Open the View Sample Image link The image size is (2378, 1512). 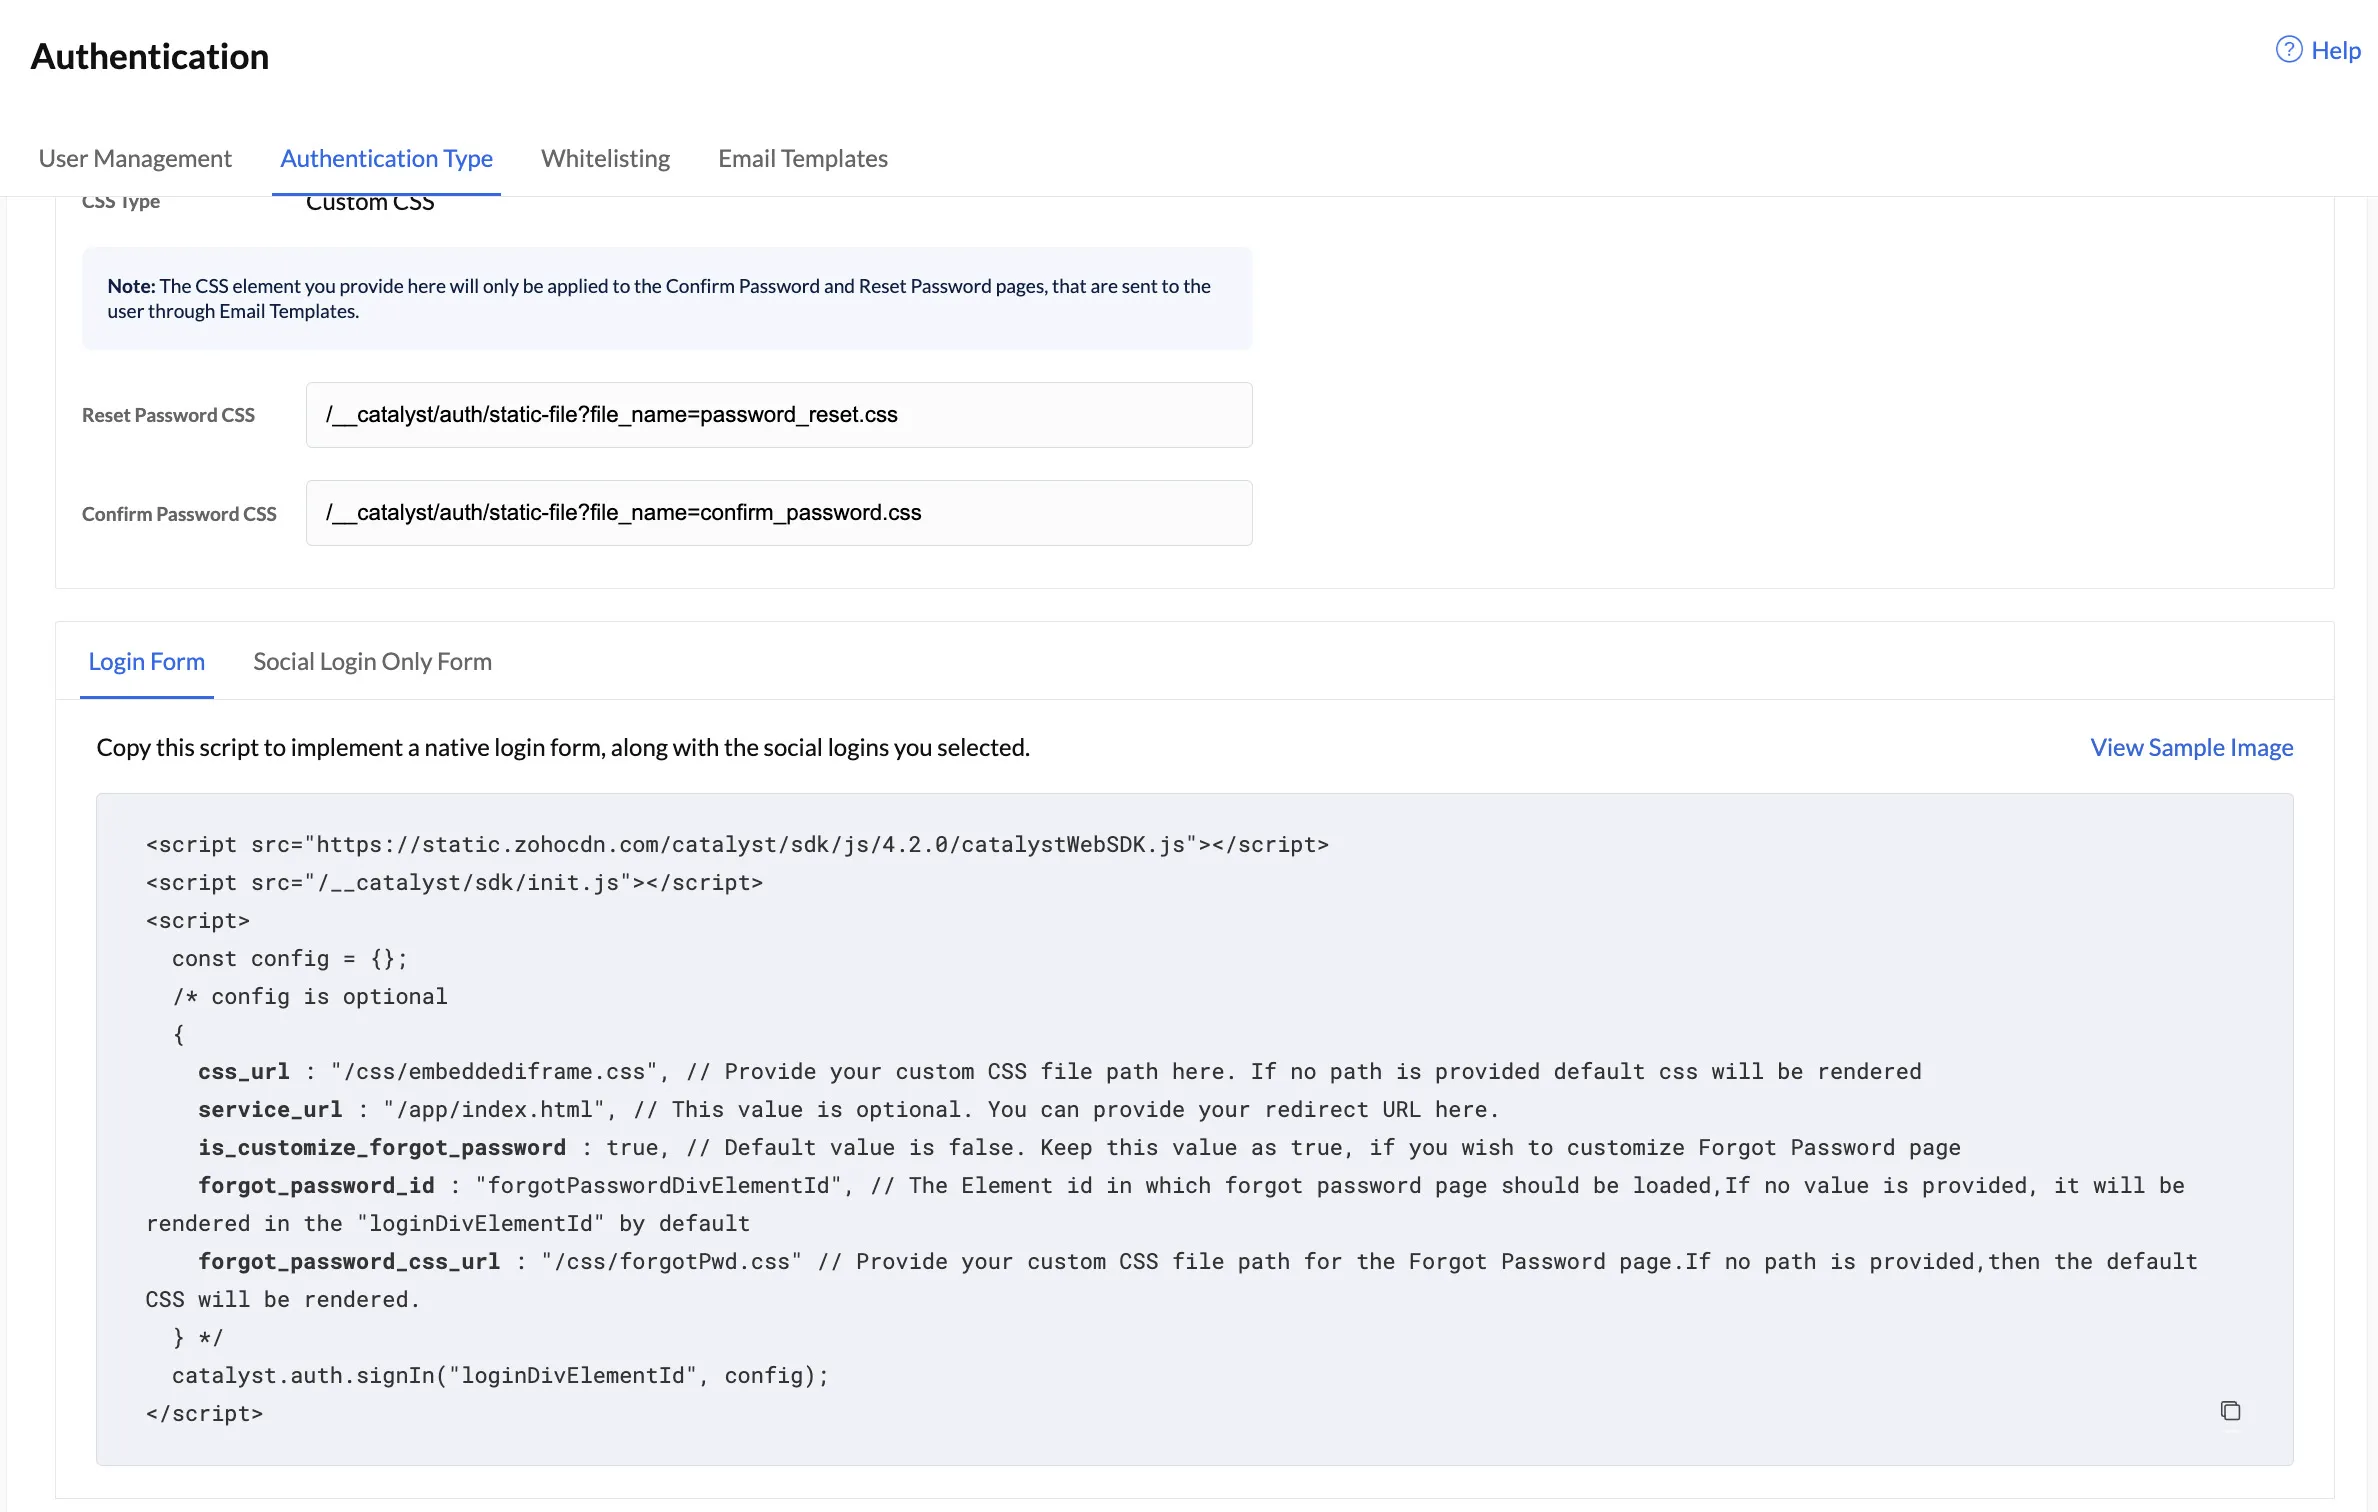point(2191,747)
